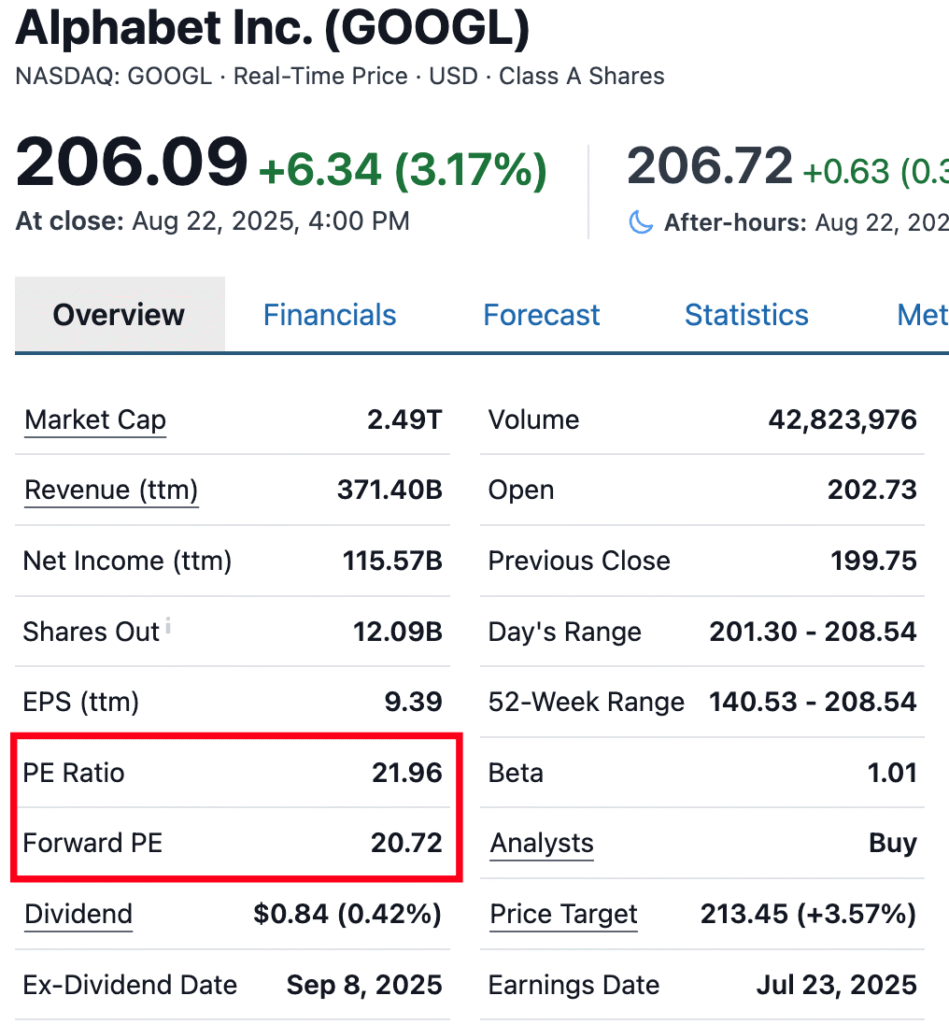
Task: Switch to the Financials tab
Action: pyautogui.click(x=329, y=315)
